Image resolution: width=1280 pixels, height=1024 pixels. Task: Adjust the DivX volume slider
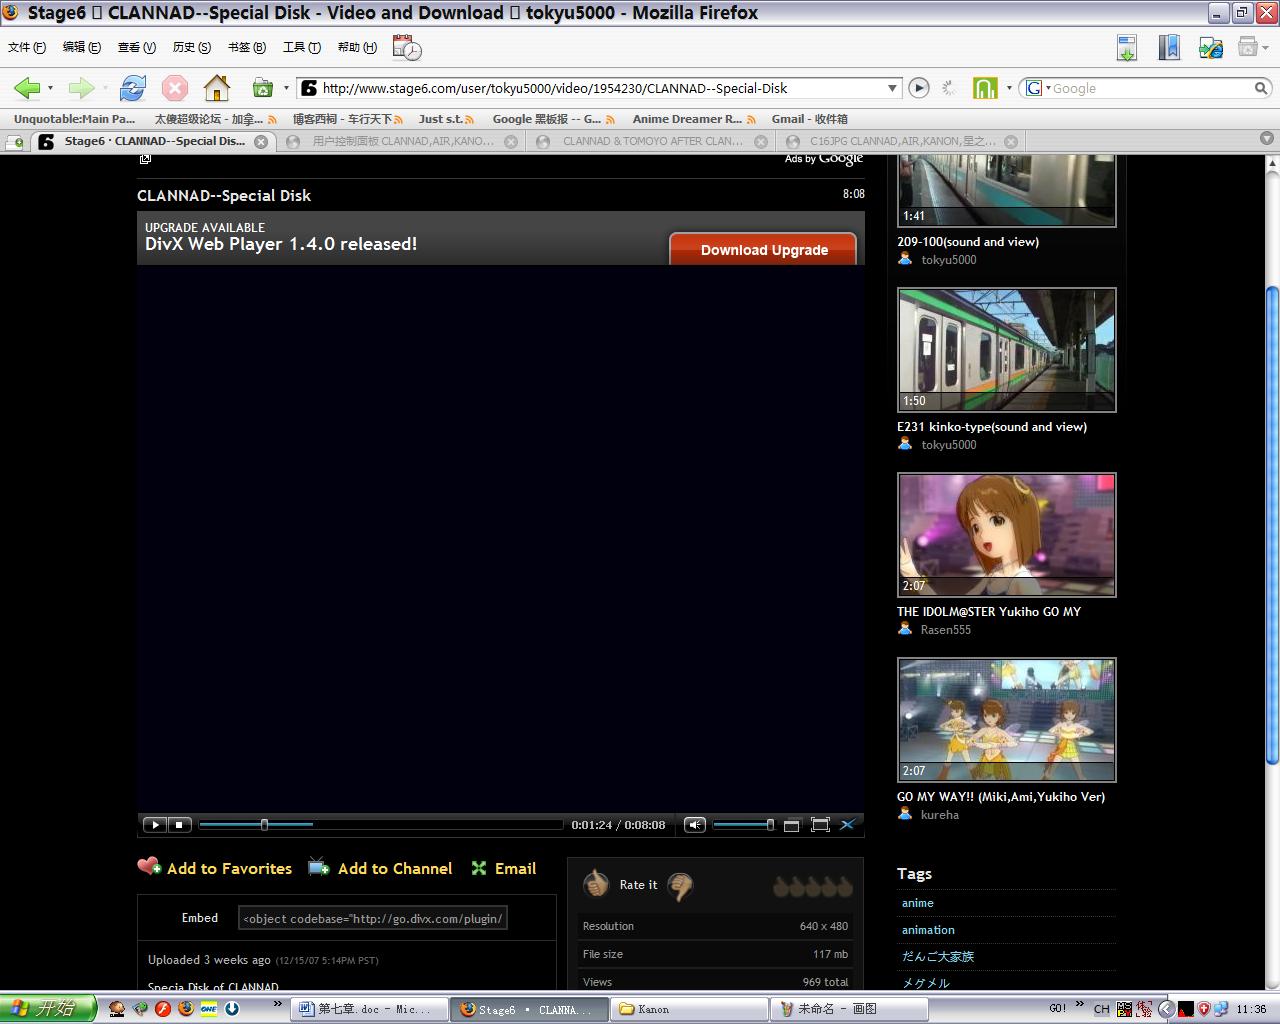pos(744,825)
